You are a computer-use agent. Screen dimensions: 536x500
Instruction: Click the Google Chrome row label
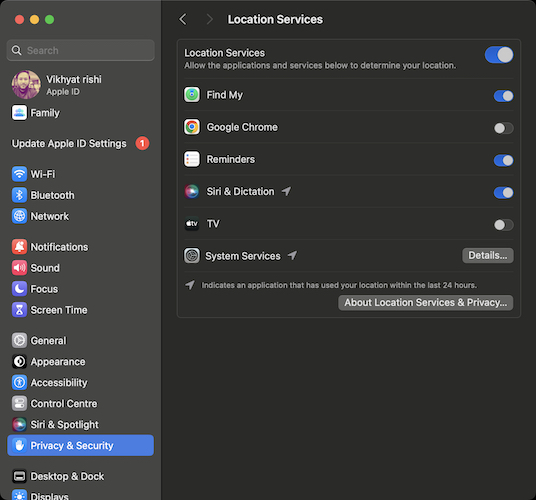(242, 127)
